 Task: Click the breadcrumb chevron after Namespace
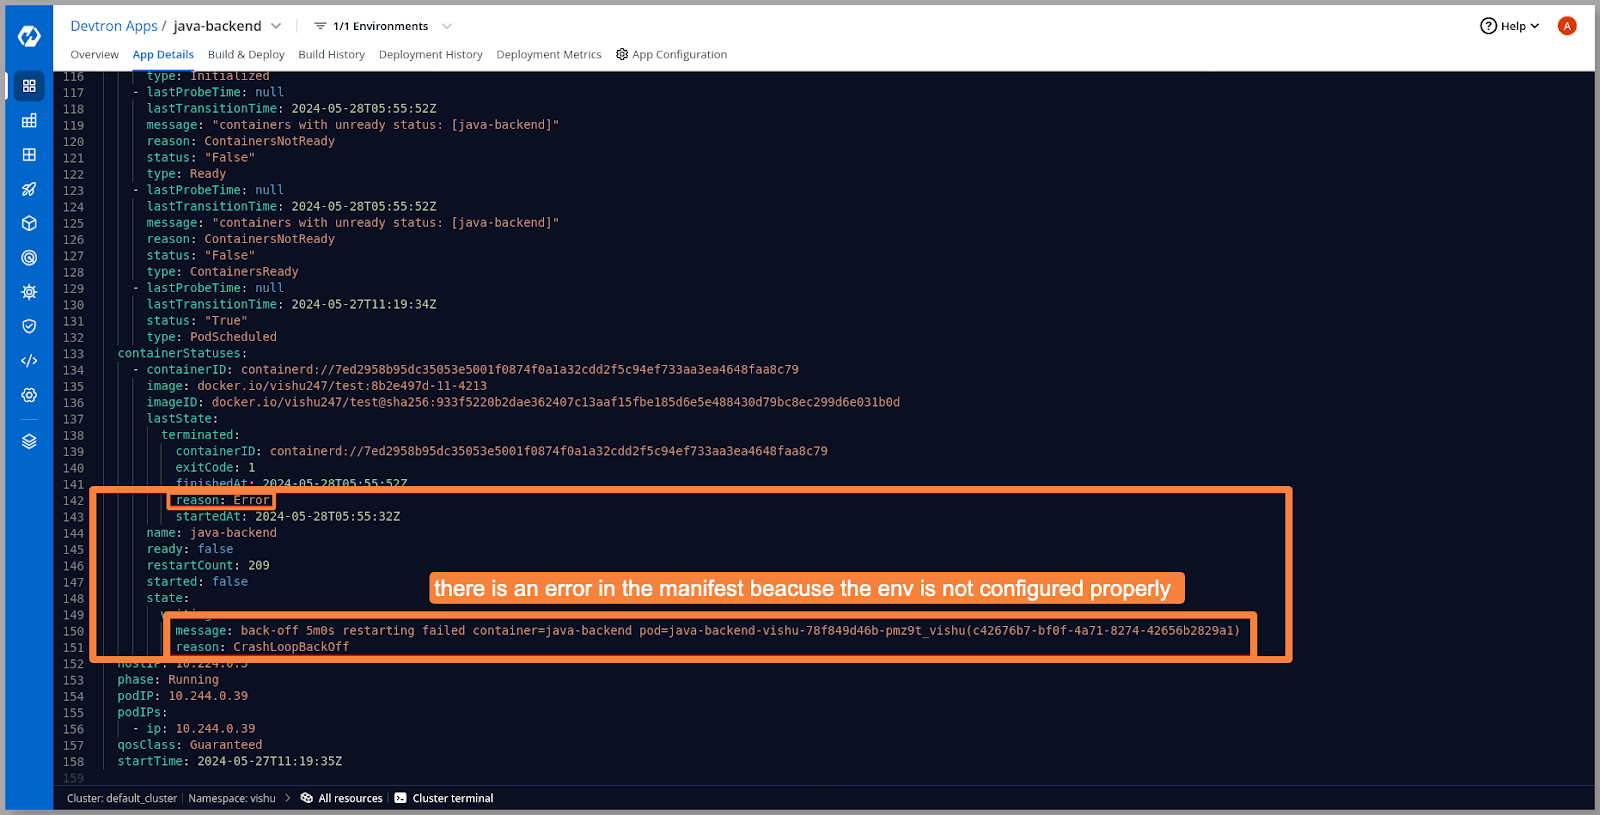[288, 798]
